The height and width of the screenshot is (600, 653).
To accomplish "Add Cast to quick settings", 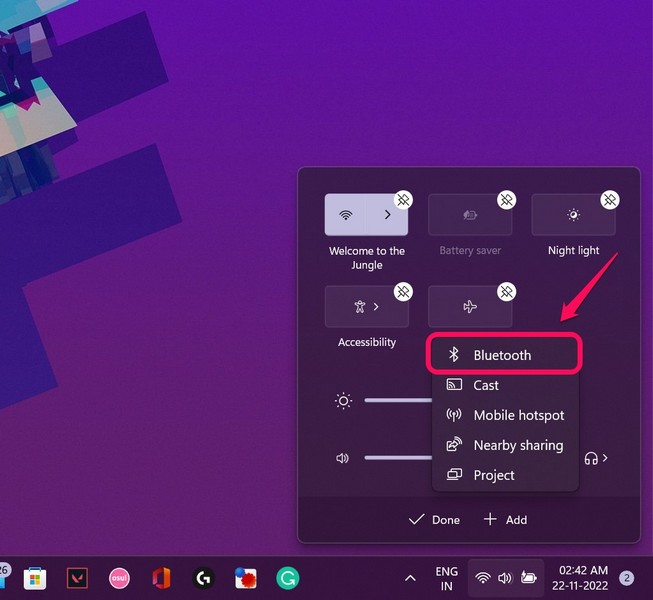I will point(505,385).
